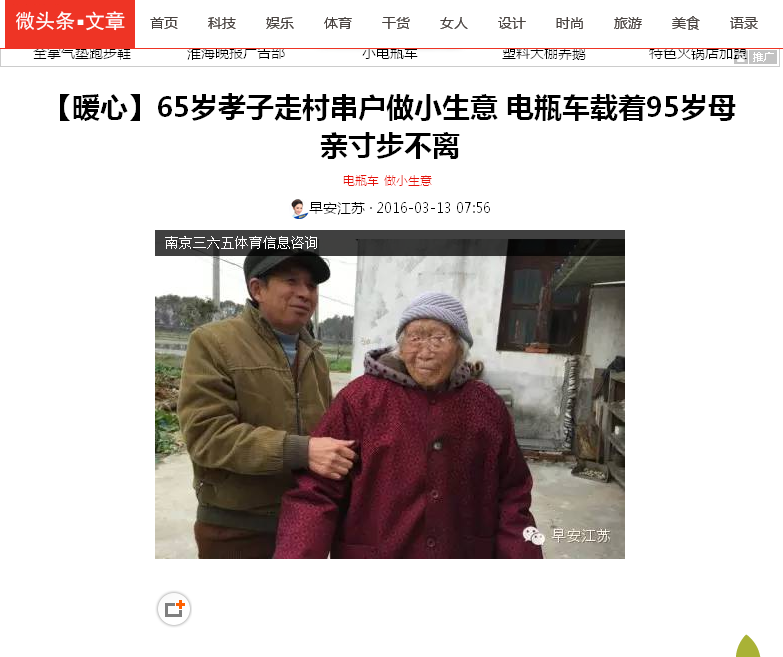Click the green leaf icon at bottom corner
This screenshot has width=783, height=657.
748,646
